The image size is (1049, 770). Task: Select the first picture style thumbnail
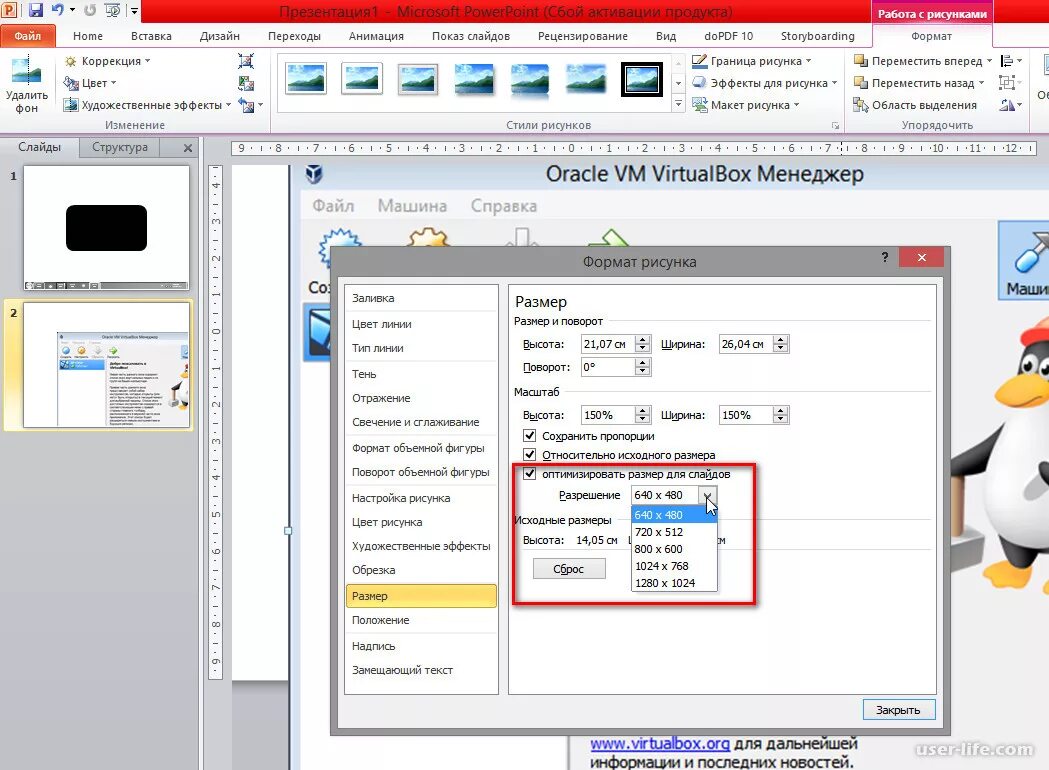click(x=306, y=79)
